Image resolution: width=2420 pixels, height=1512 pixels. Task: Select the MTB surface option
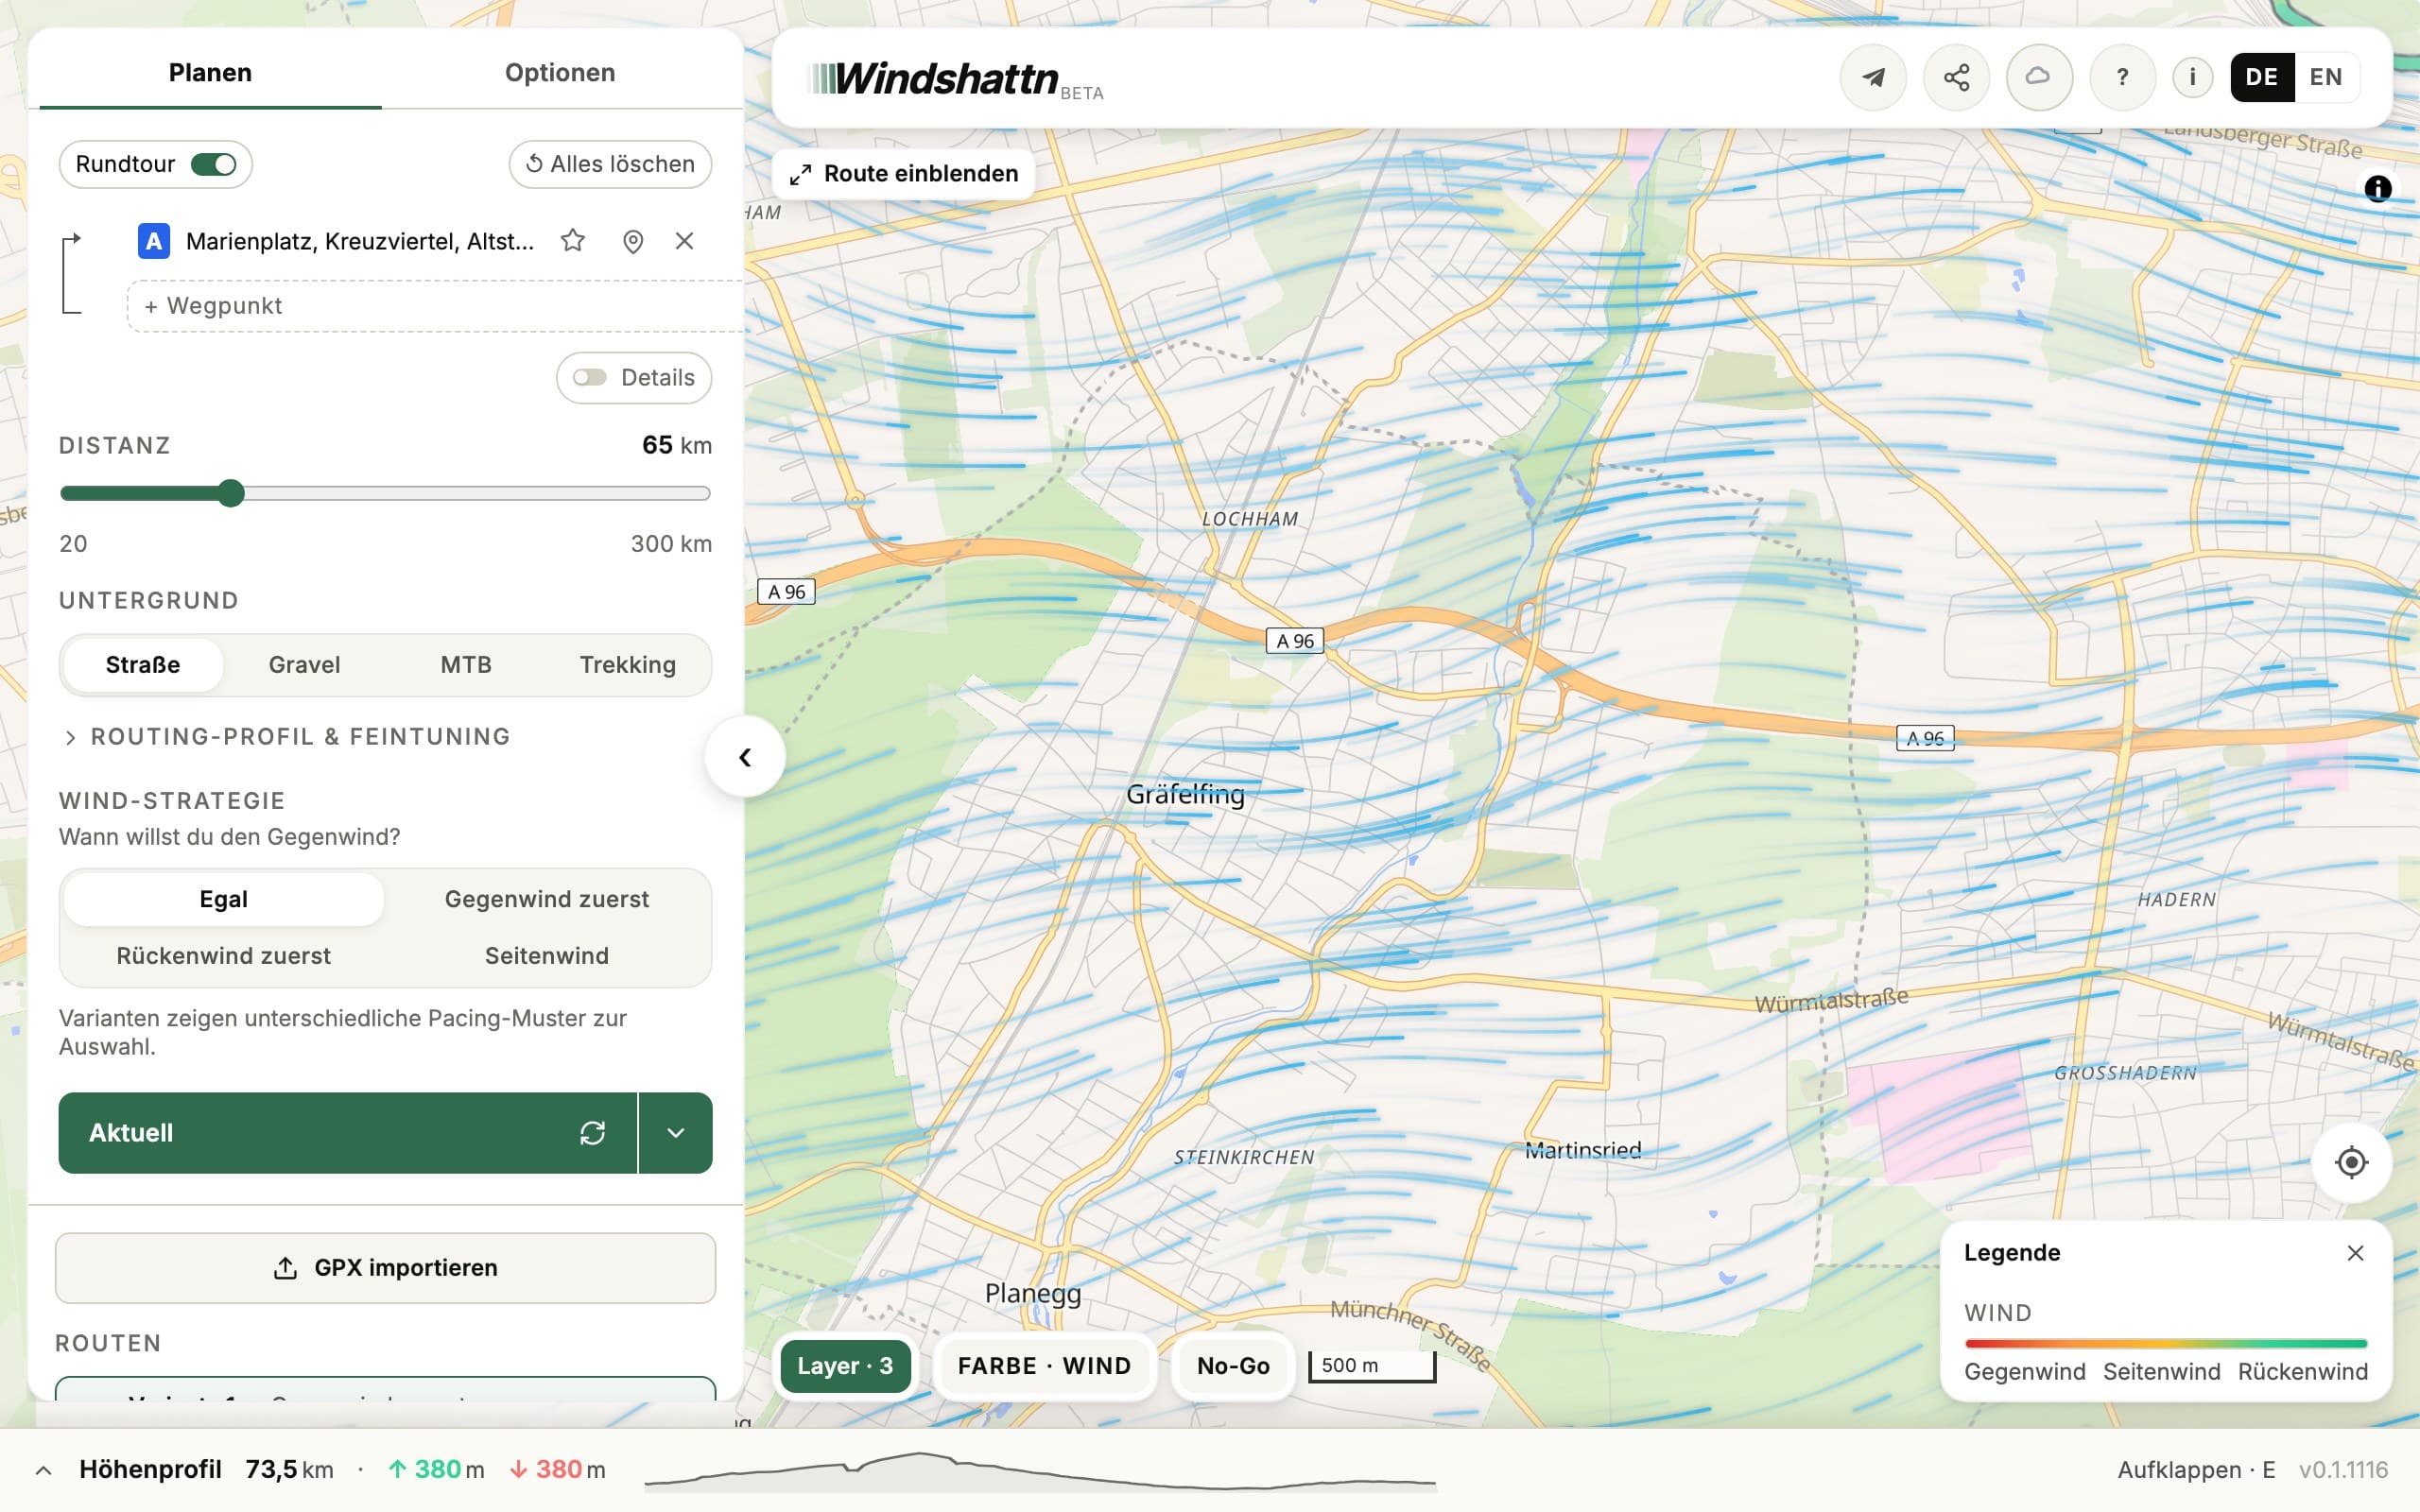(466, 665)
